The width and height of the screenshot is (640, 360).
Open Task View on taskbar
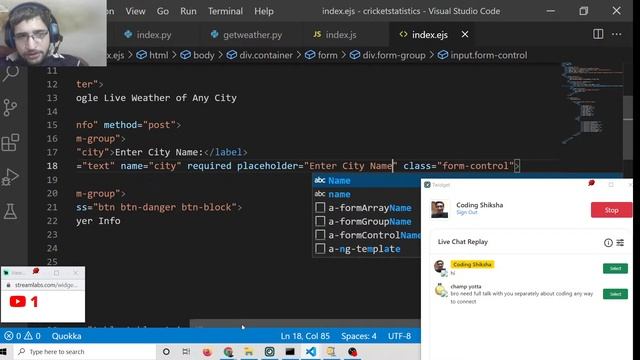pos(186,351)
